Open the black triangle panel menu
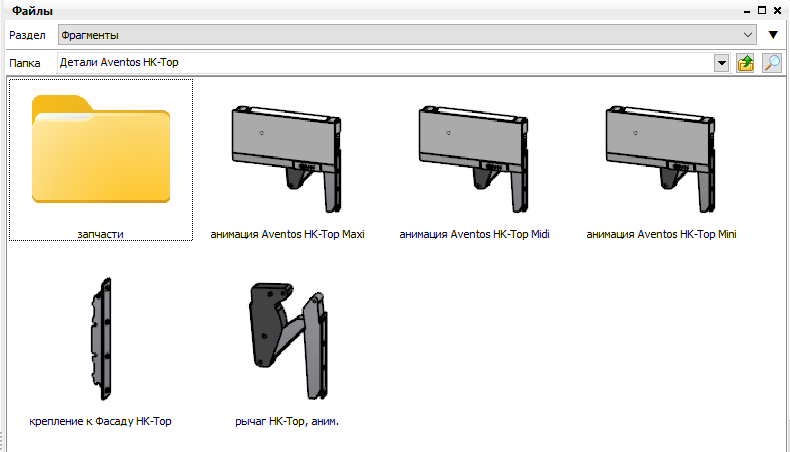Viewport: 790px width, 452px height. [x=773, y=35]
